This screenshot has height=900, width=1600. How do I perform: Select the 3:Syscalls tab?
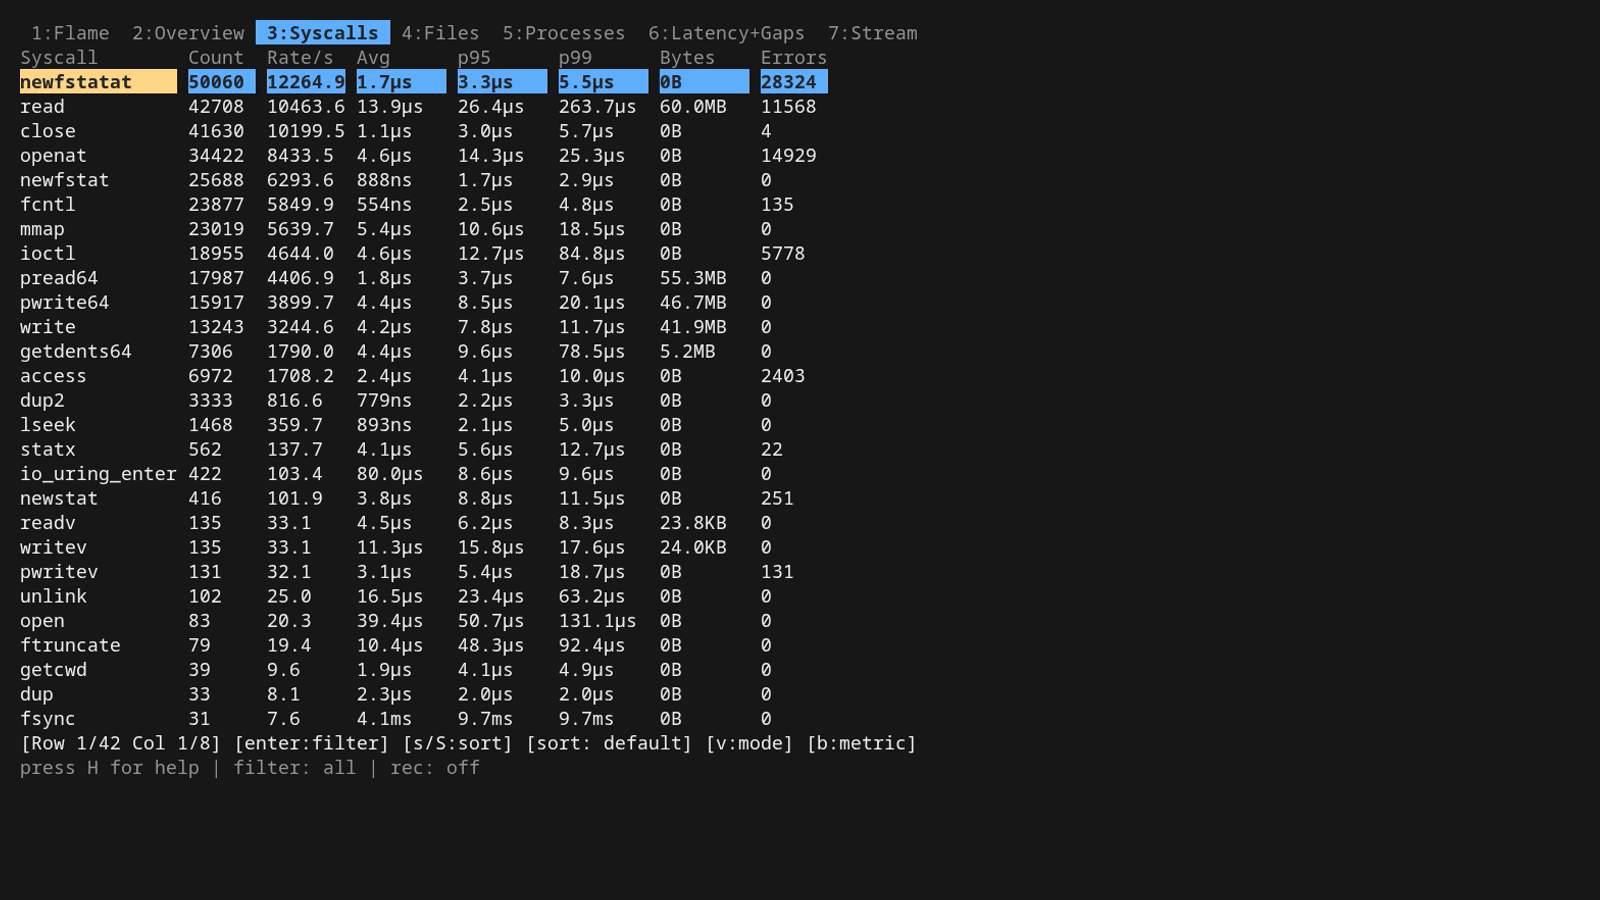tap(322, 33)
